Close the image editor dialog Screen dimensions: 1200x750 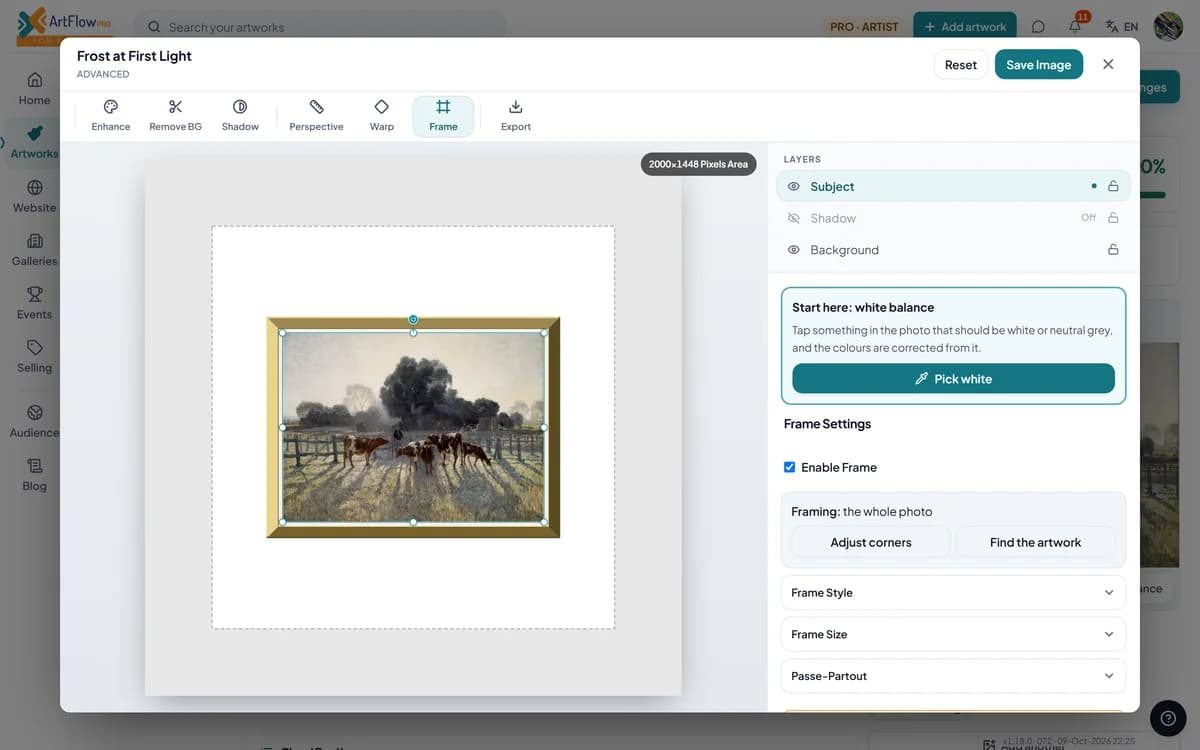pyautogui.click(x=1108, y=64)
